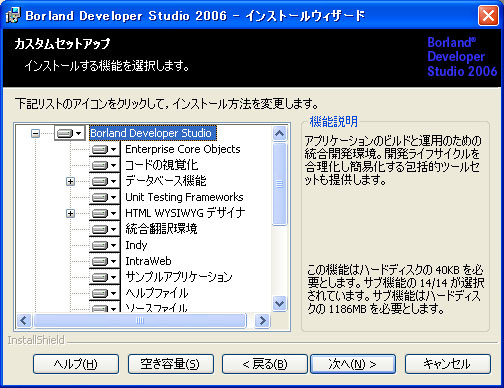Select HTML WYSIWYG デザイナ feature
Viewport: 504px width, 388px height.
185,213
